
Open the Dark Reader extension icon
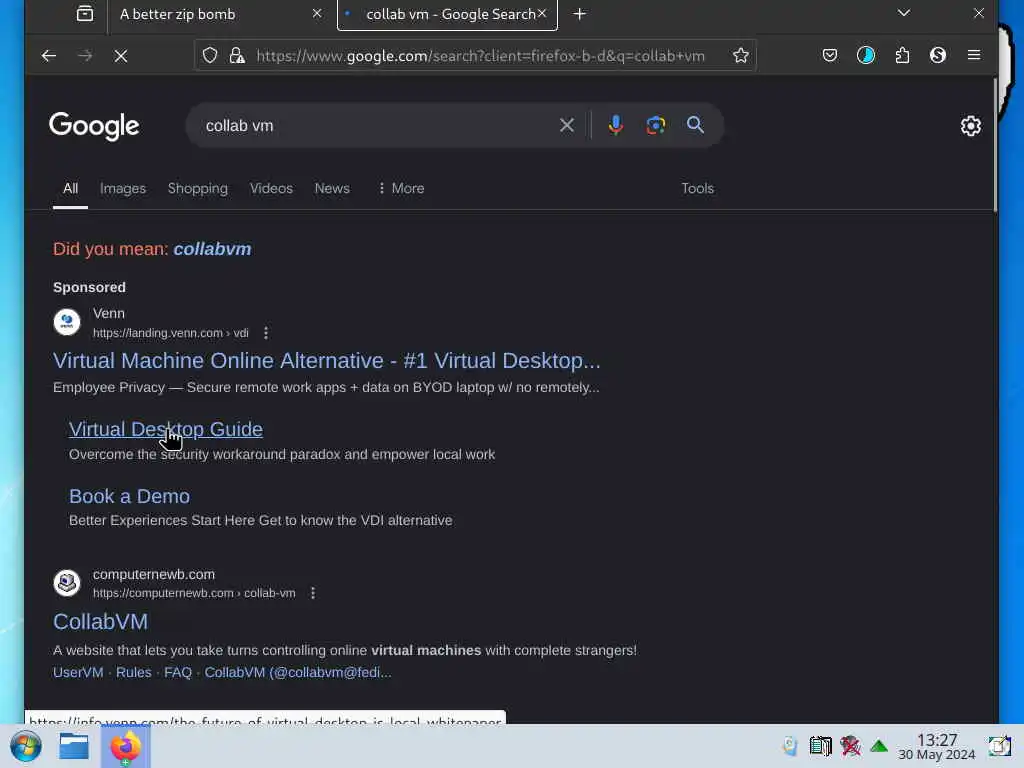865,56
